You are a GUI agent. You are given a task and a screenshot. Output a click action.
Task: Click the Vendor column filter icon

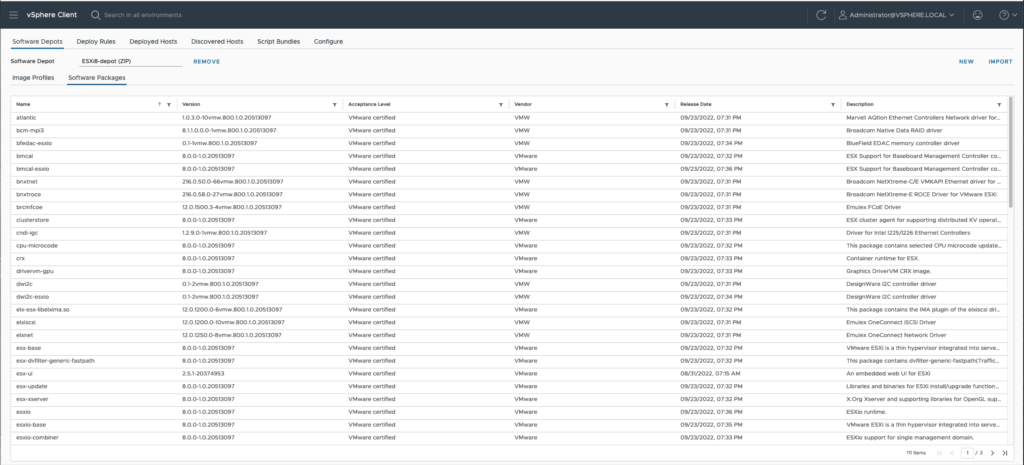tap(666, 104)
